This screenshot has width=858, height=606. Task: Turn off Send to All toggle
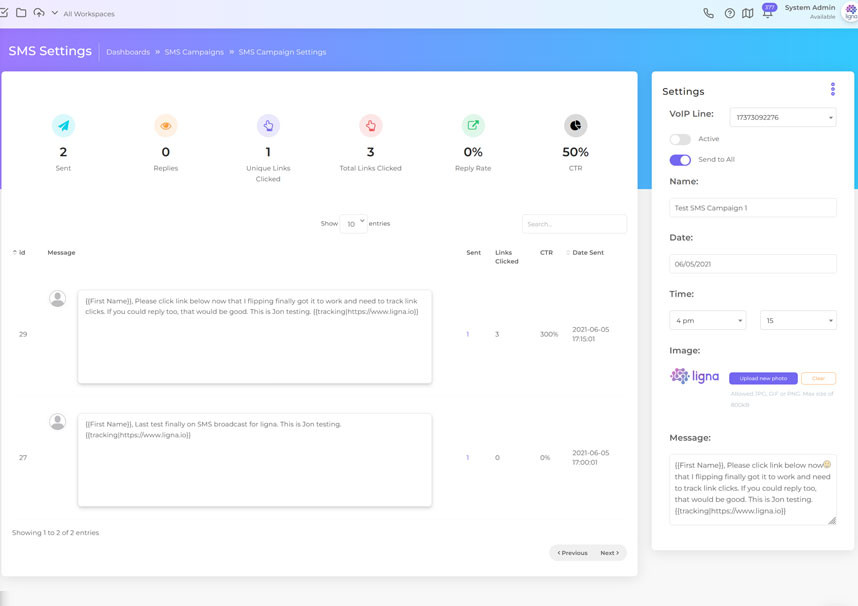coord(680,160)
